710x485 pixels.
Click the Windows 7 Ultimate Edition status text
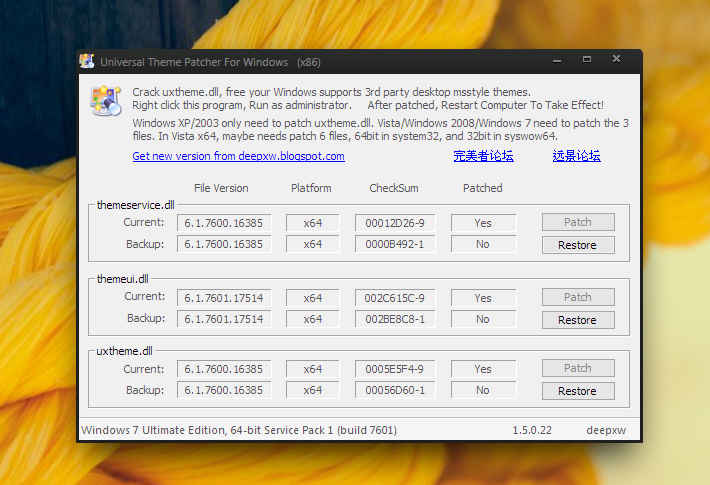(x=239, y=430)
